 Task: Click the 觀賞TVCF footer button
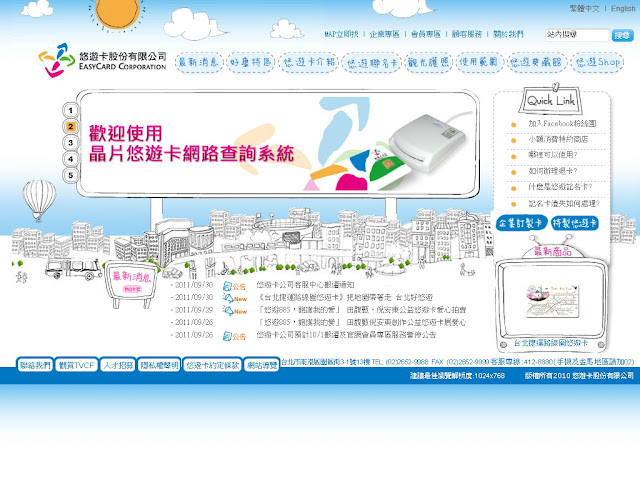[x=76, y=365]
